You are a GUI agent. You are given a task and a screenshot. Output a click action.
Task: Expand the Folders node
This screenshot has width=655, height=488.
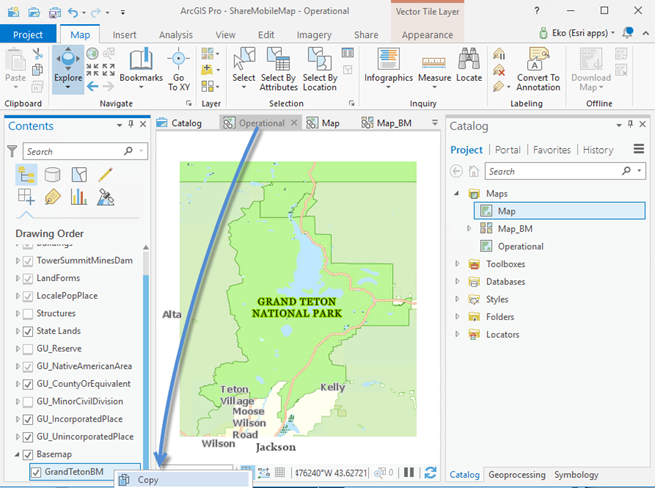pos(457,316)
